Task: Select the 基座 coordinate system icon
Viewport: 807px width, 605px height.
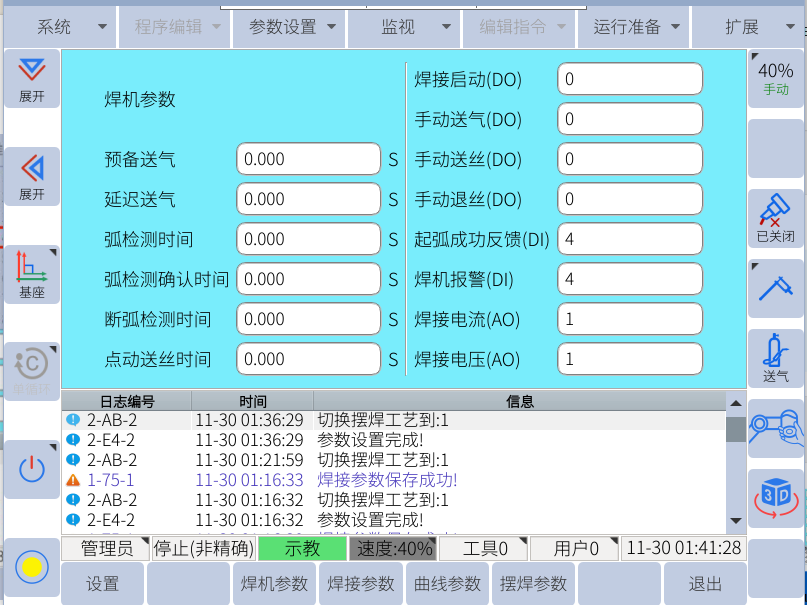Action: pos(31,274)
